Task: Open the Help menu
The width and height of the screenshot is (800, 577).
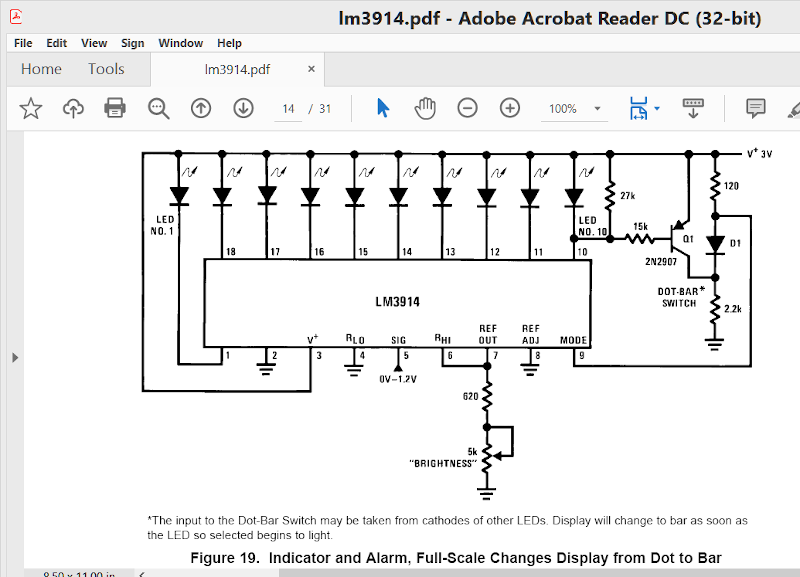Action: 229,43
